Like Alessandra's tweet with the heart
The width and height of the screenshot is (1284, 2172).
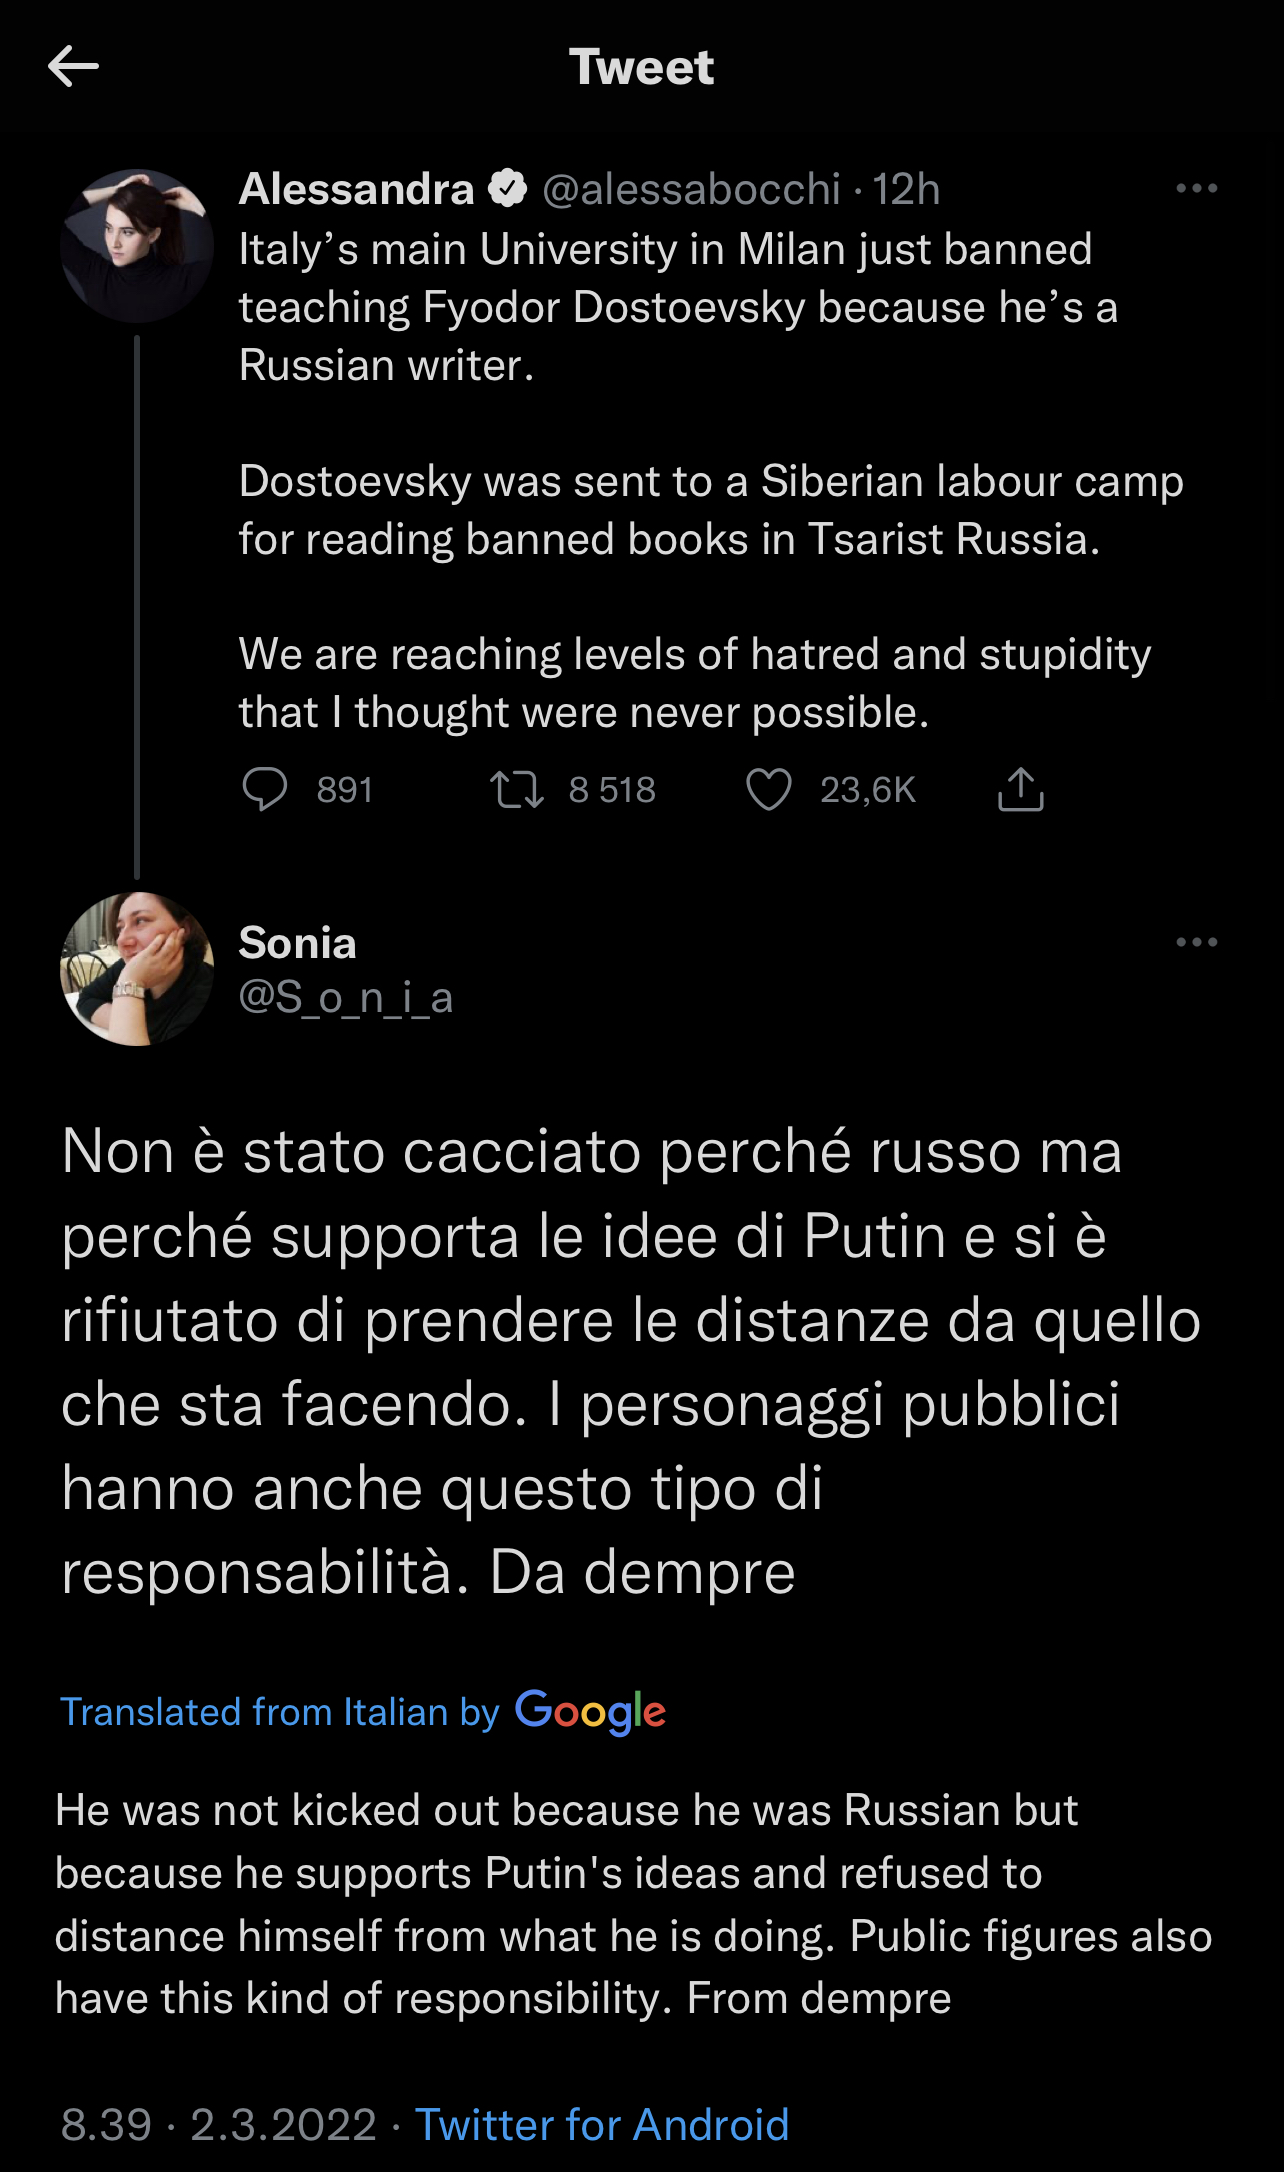769,790
